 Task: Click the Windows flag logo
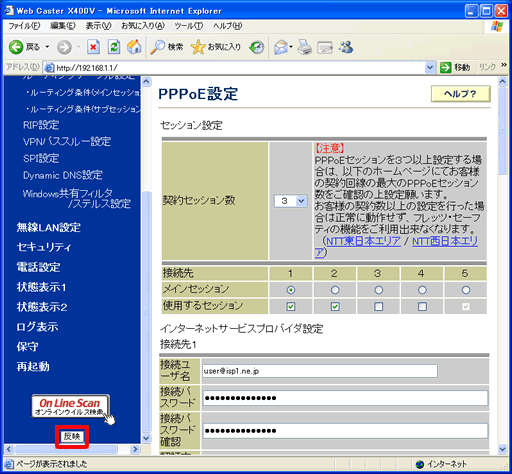point(497,26)
